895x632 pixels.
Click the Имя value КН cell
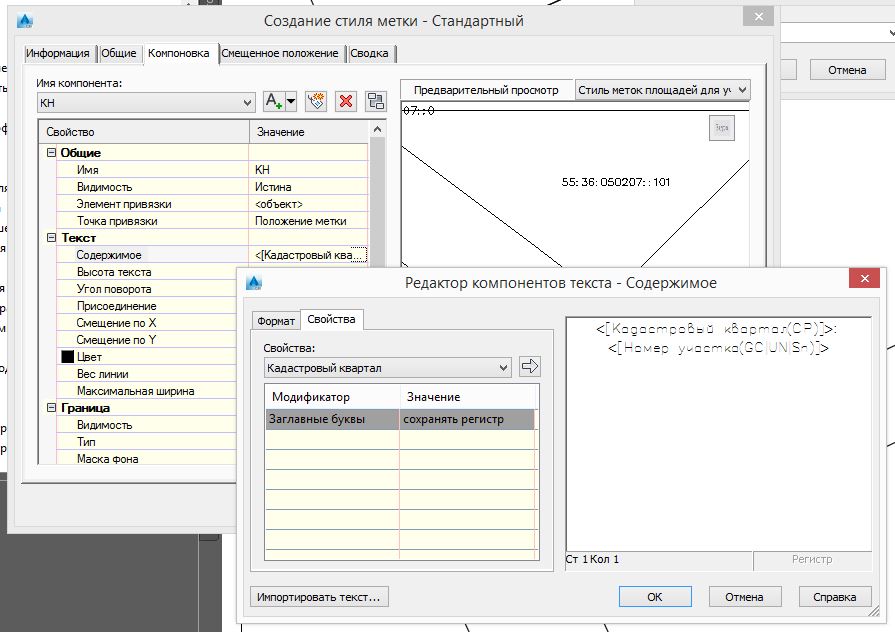pyautogui.click(x=308, y=170)
